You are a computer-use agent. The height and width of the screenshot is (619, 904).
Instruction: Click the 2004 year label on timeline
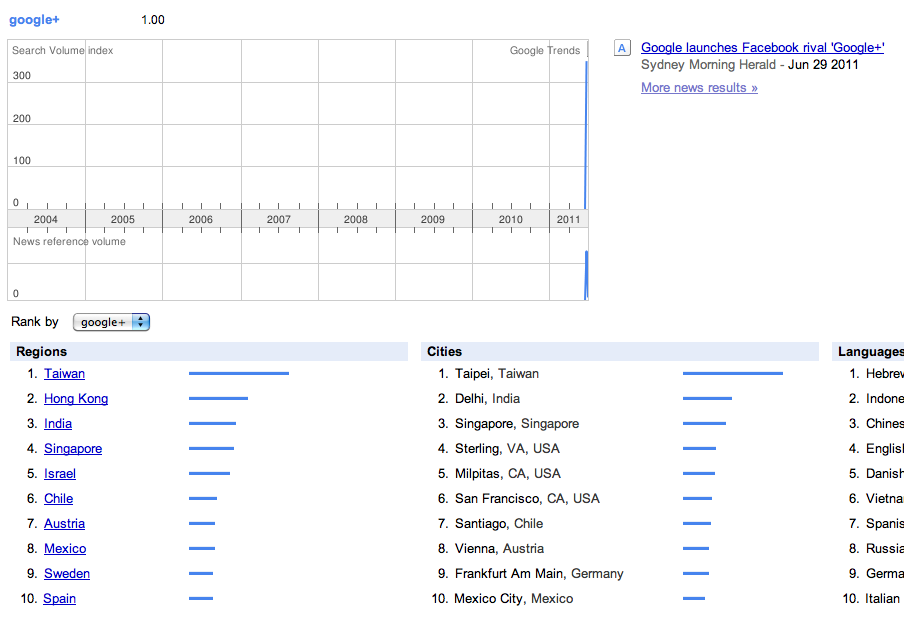click(46, 219)
